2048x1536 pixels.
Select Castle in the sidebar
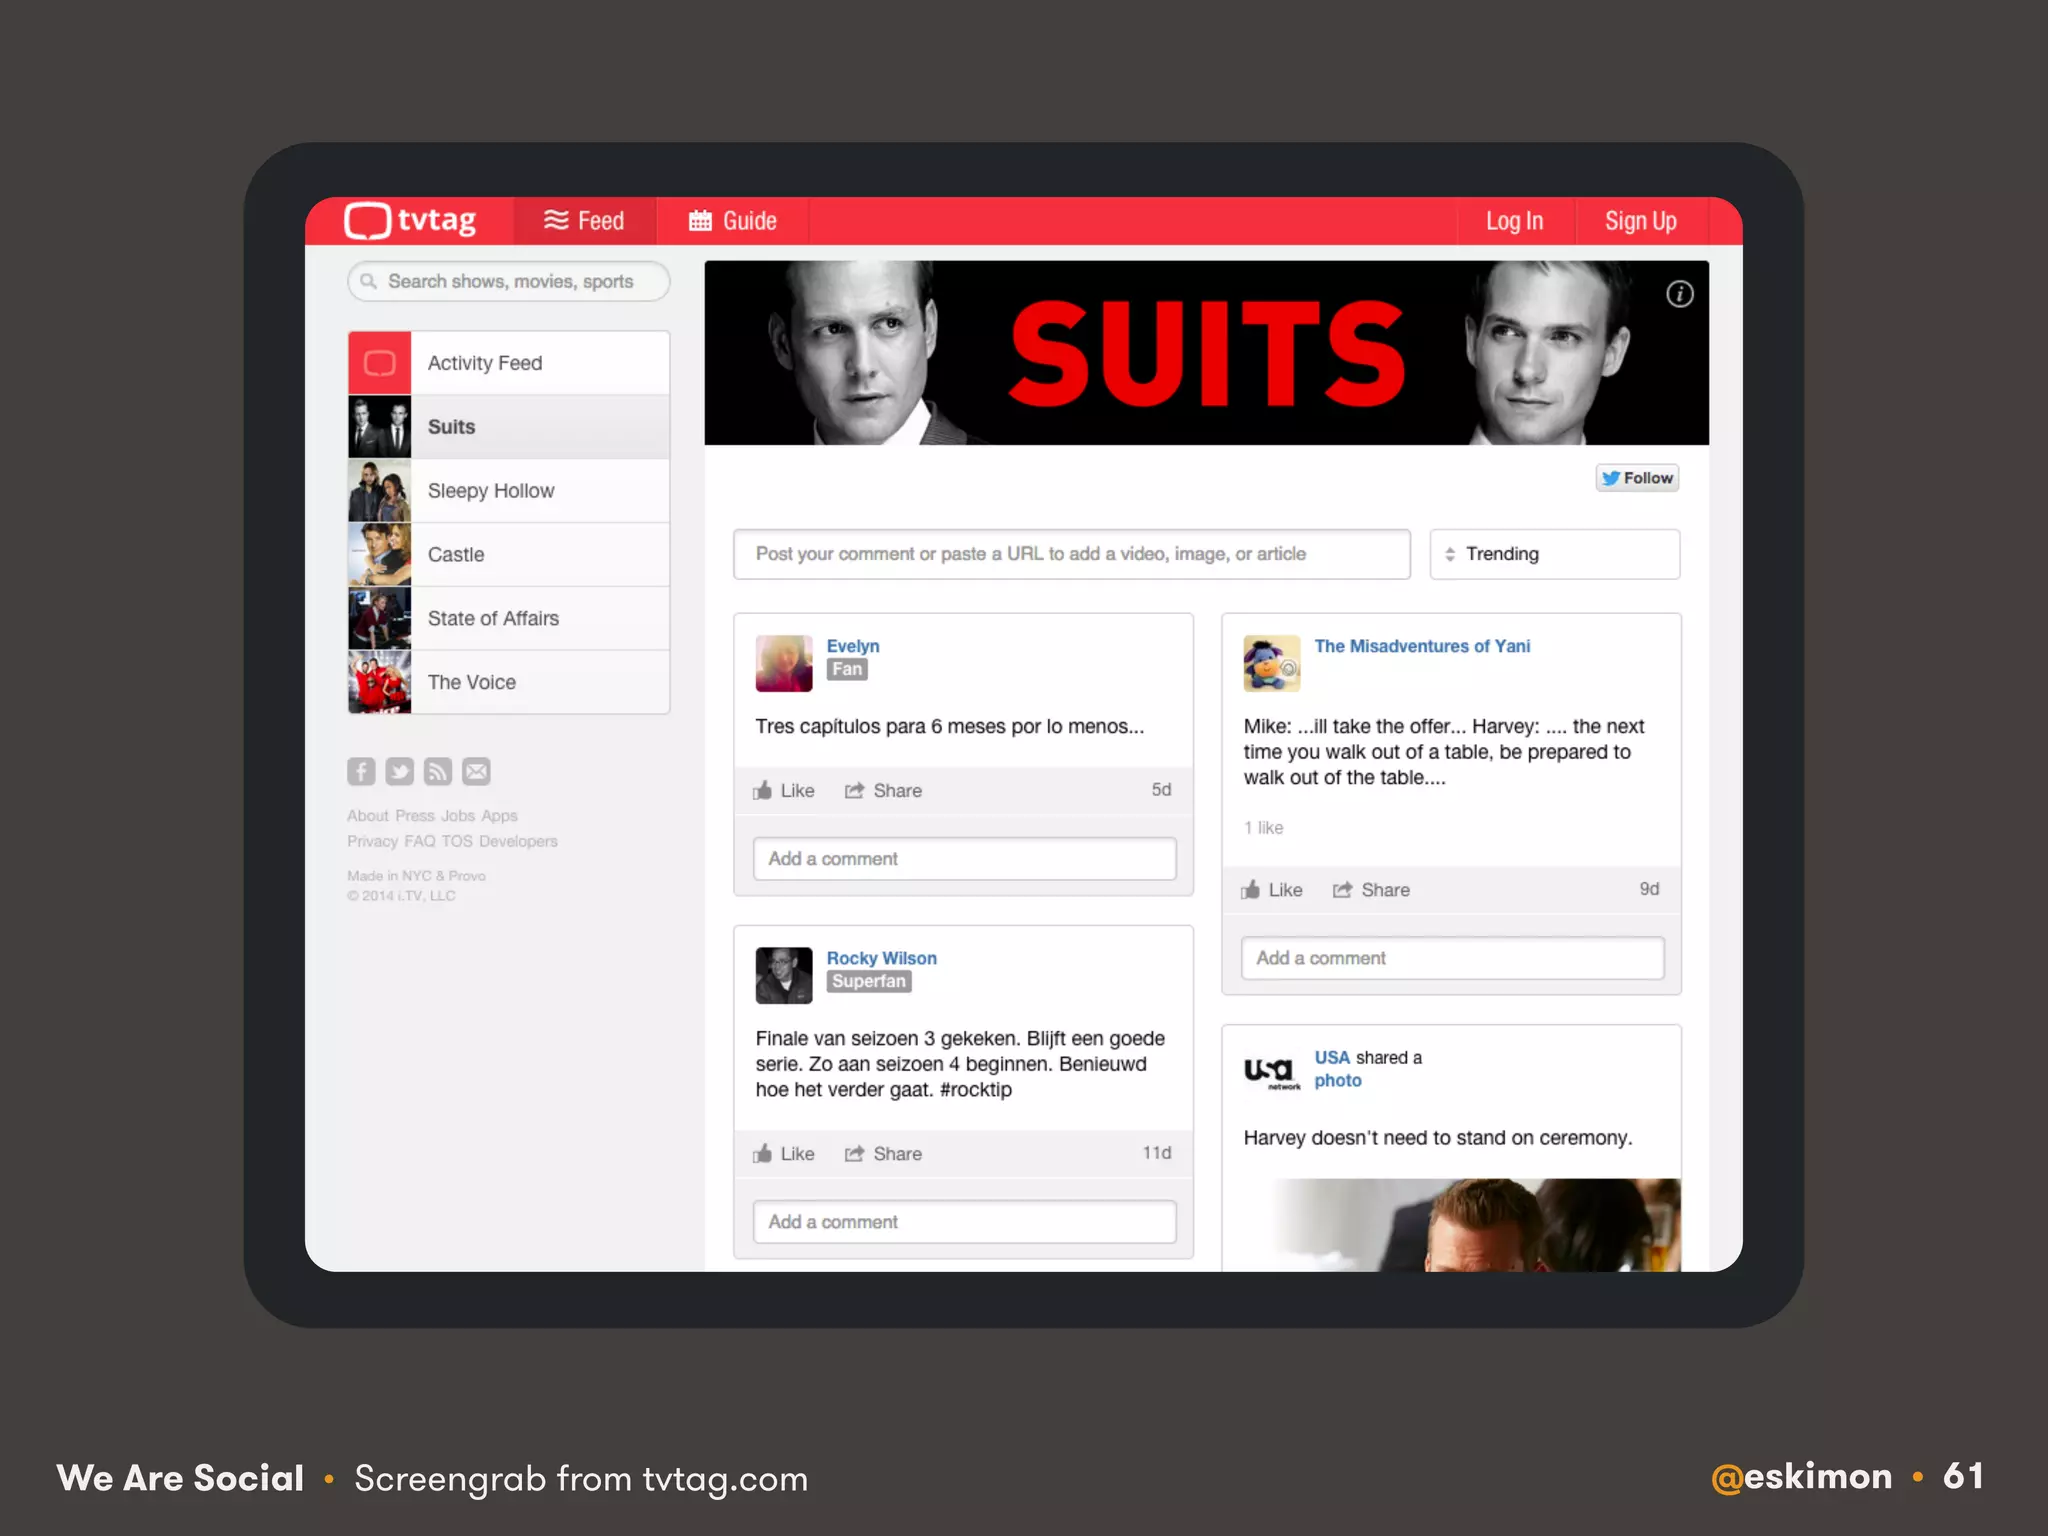[x=509, y=555]
